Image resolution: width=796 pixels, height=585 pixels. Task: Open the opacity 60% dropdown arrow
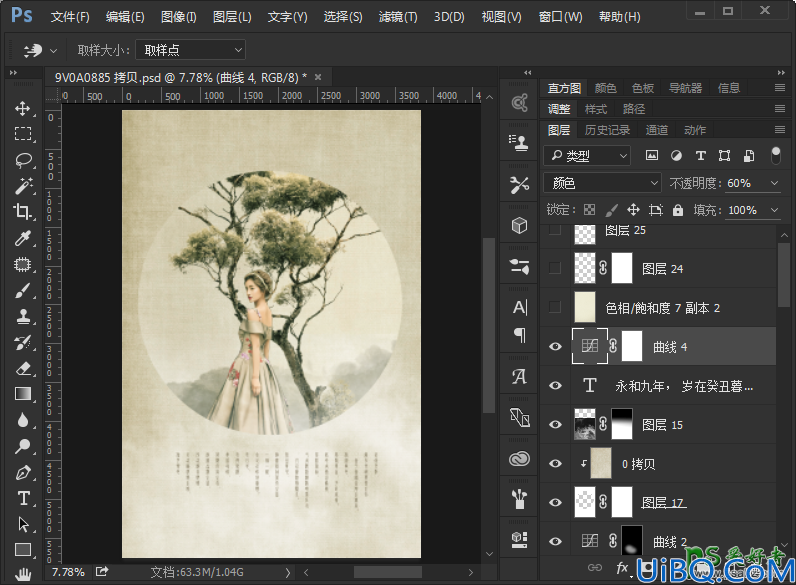coord(774,183)
